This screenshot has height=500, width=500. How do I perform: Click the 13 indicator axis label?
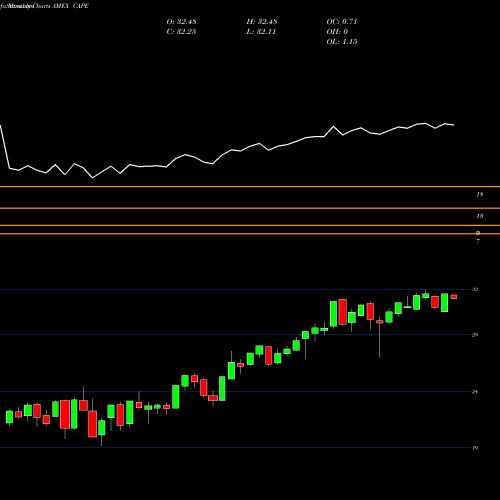[x=480, y=216]
